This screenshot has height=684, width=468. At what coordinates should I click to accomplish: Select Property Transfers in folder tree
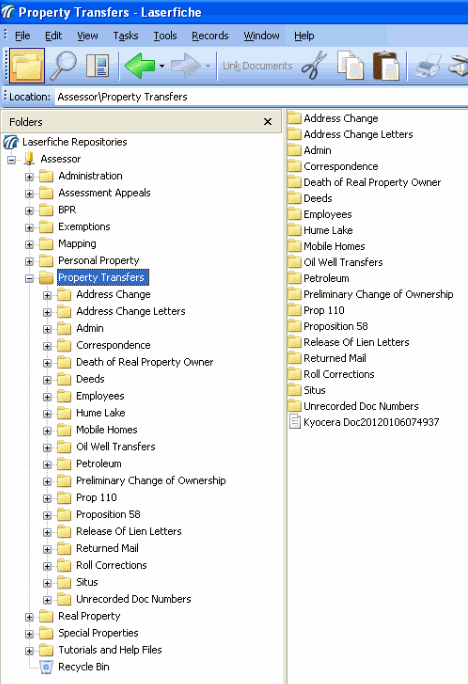[x=103, y=277]
